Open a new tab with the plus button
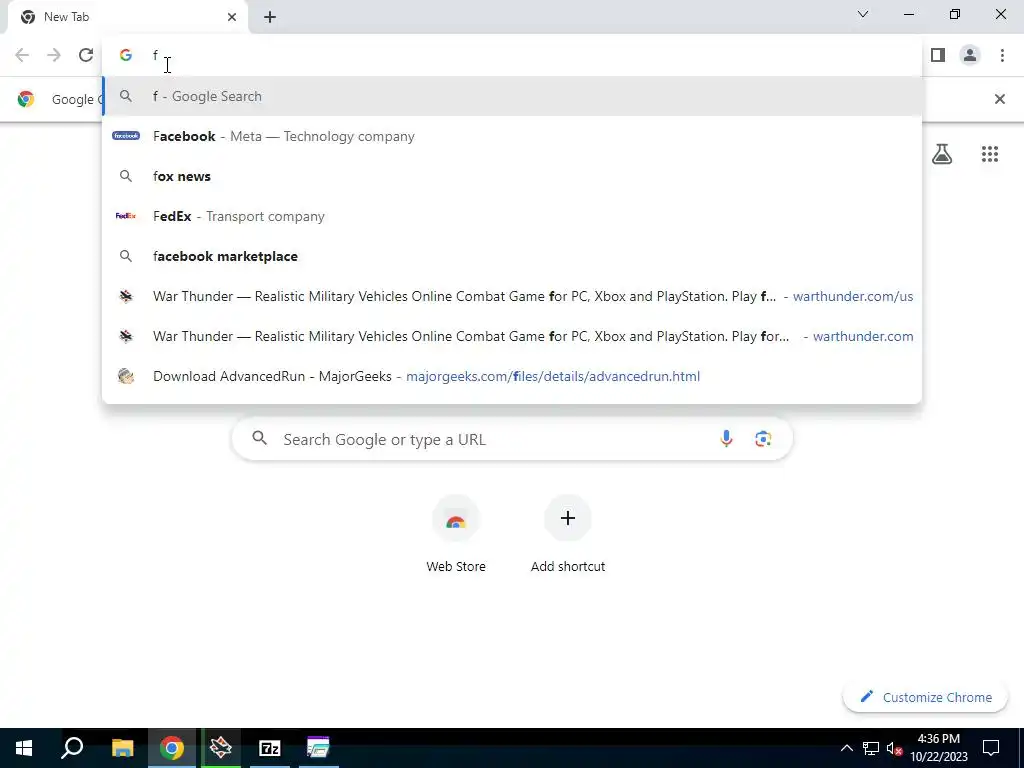 (270, 17)
